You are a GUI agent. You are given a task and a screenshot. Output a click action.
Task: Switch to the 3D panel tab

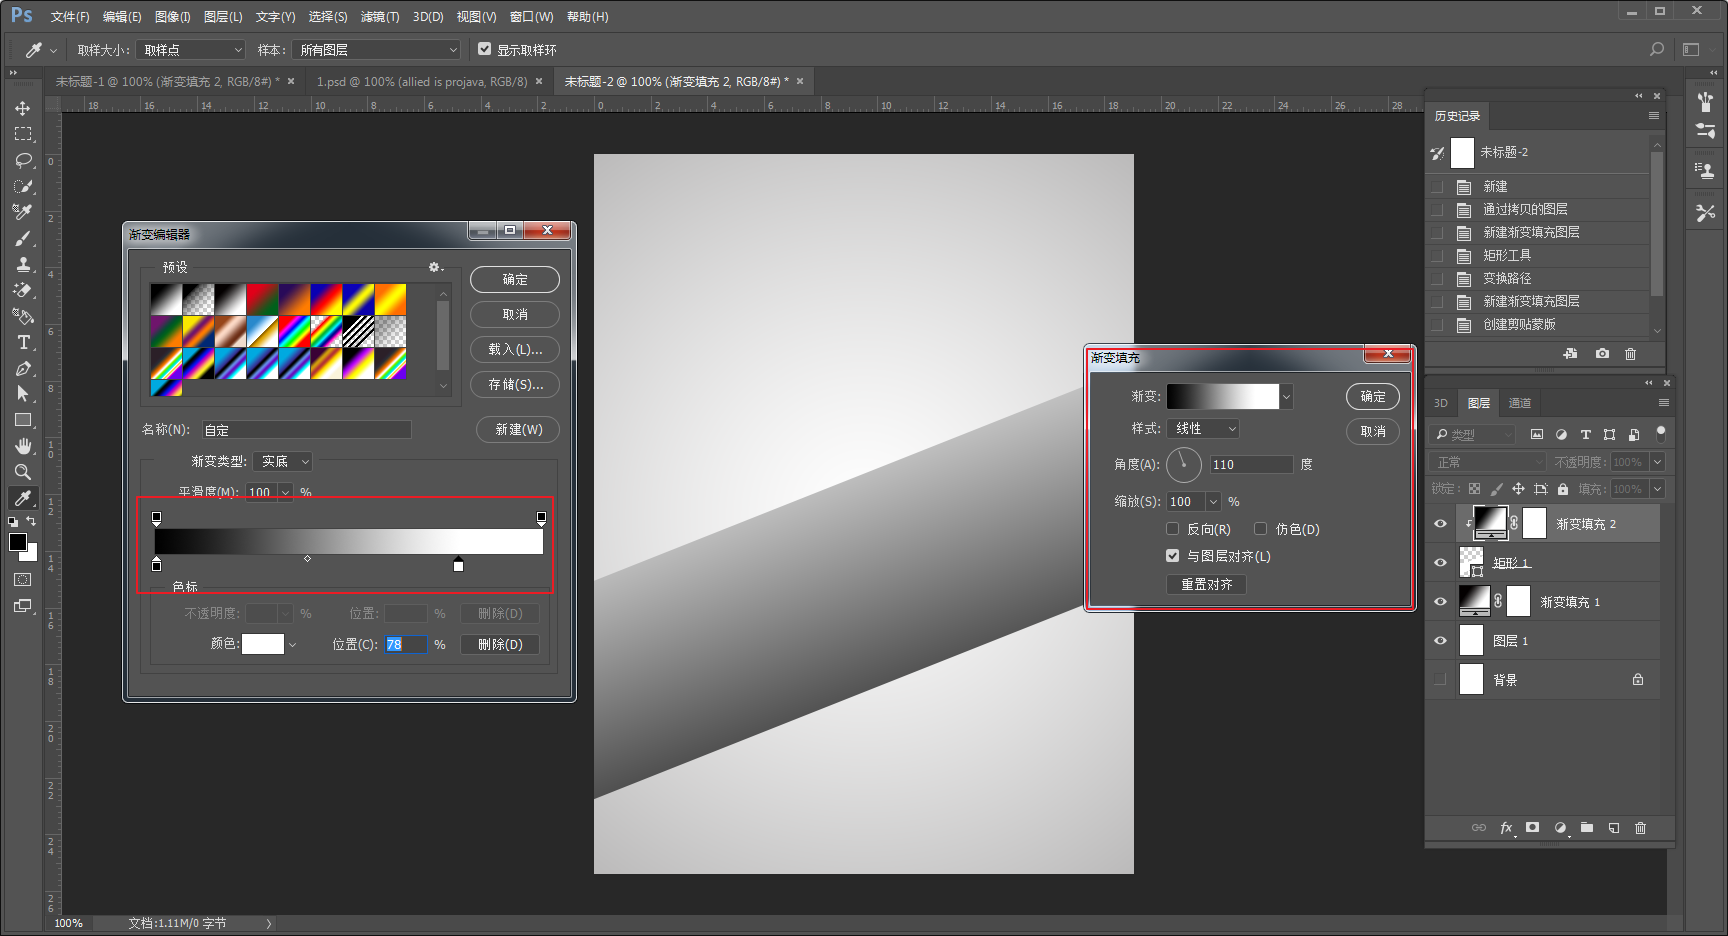[1441, 403]
